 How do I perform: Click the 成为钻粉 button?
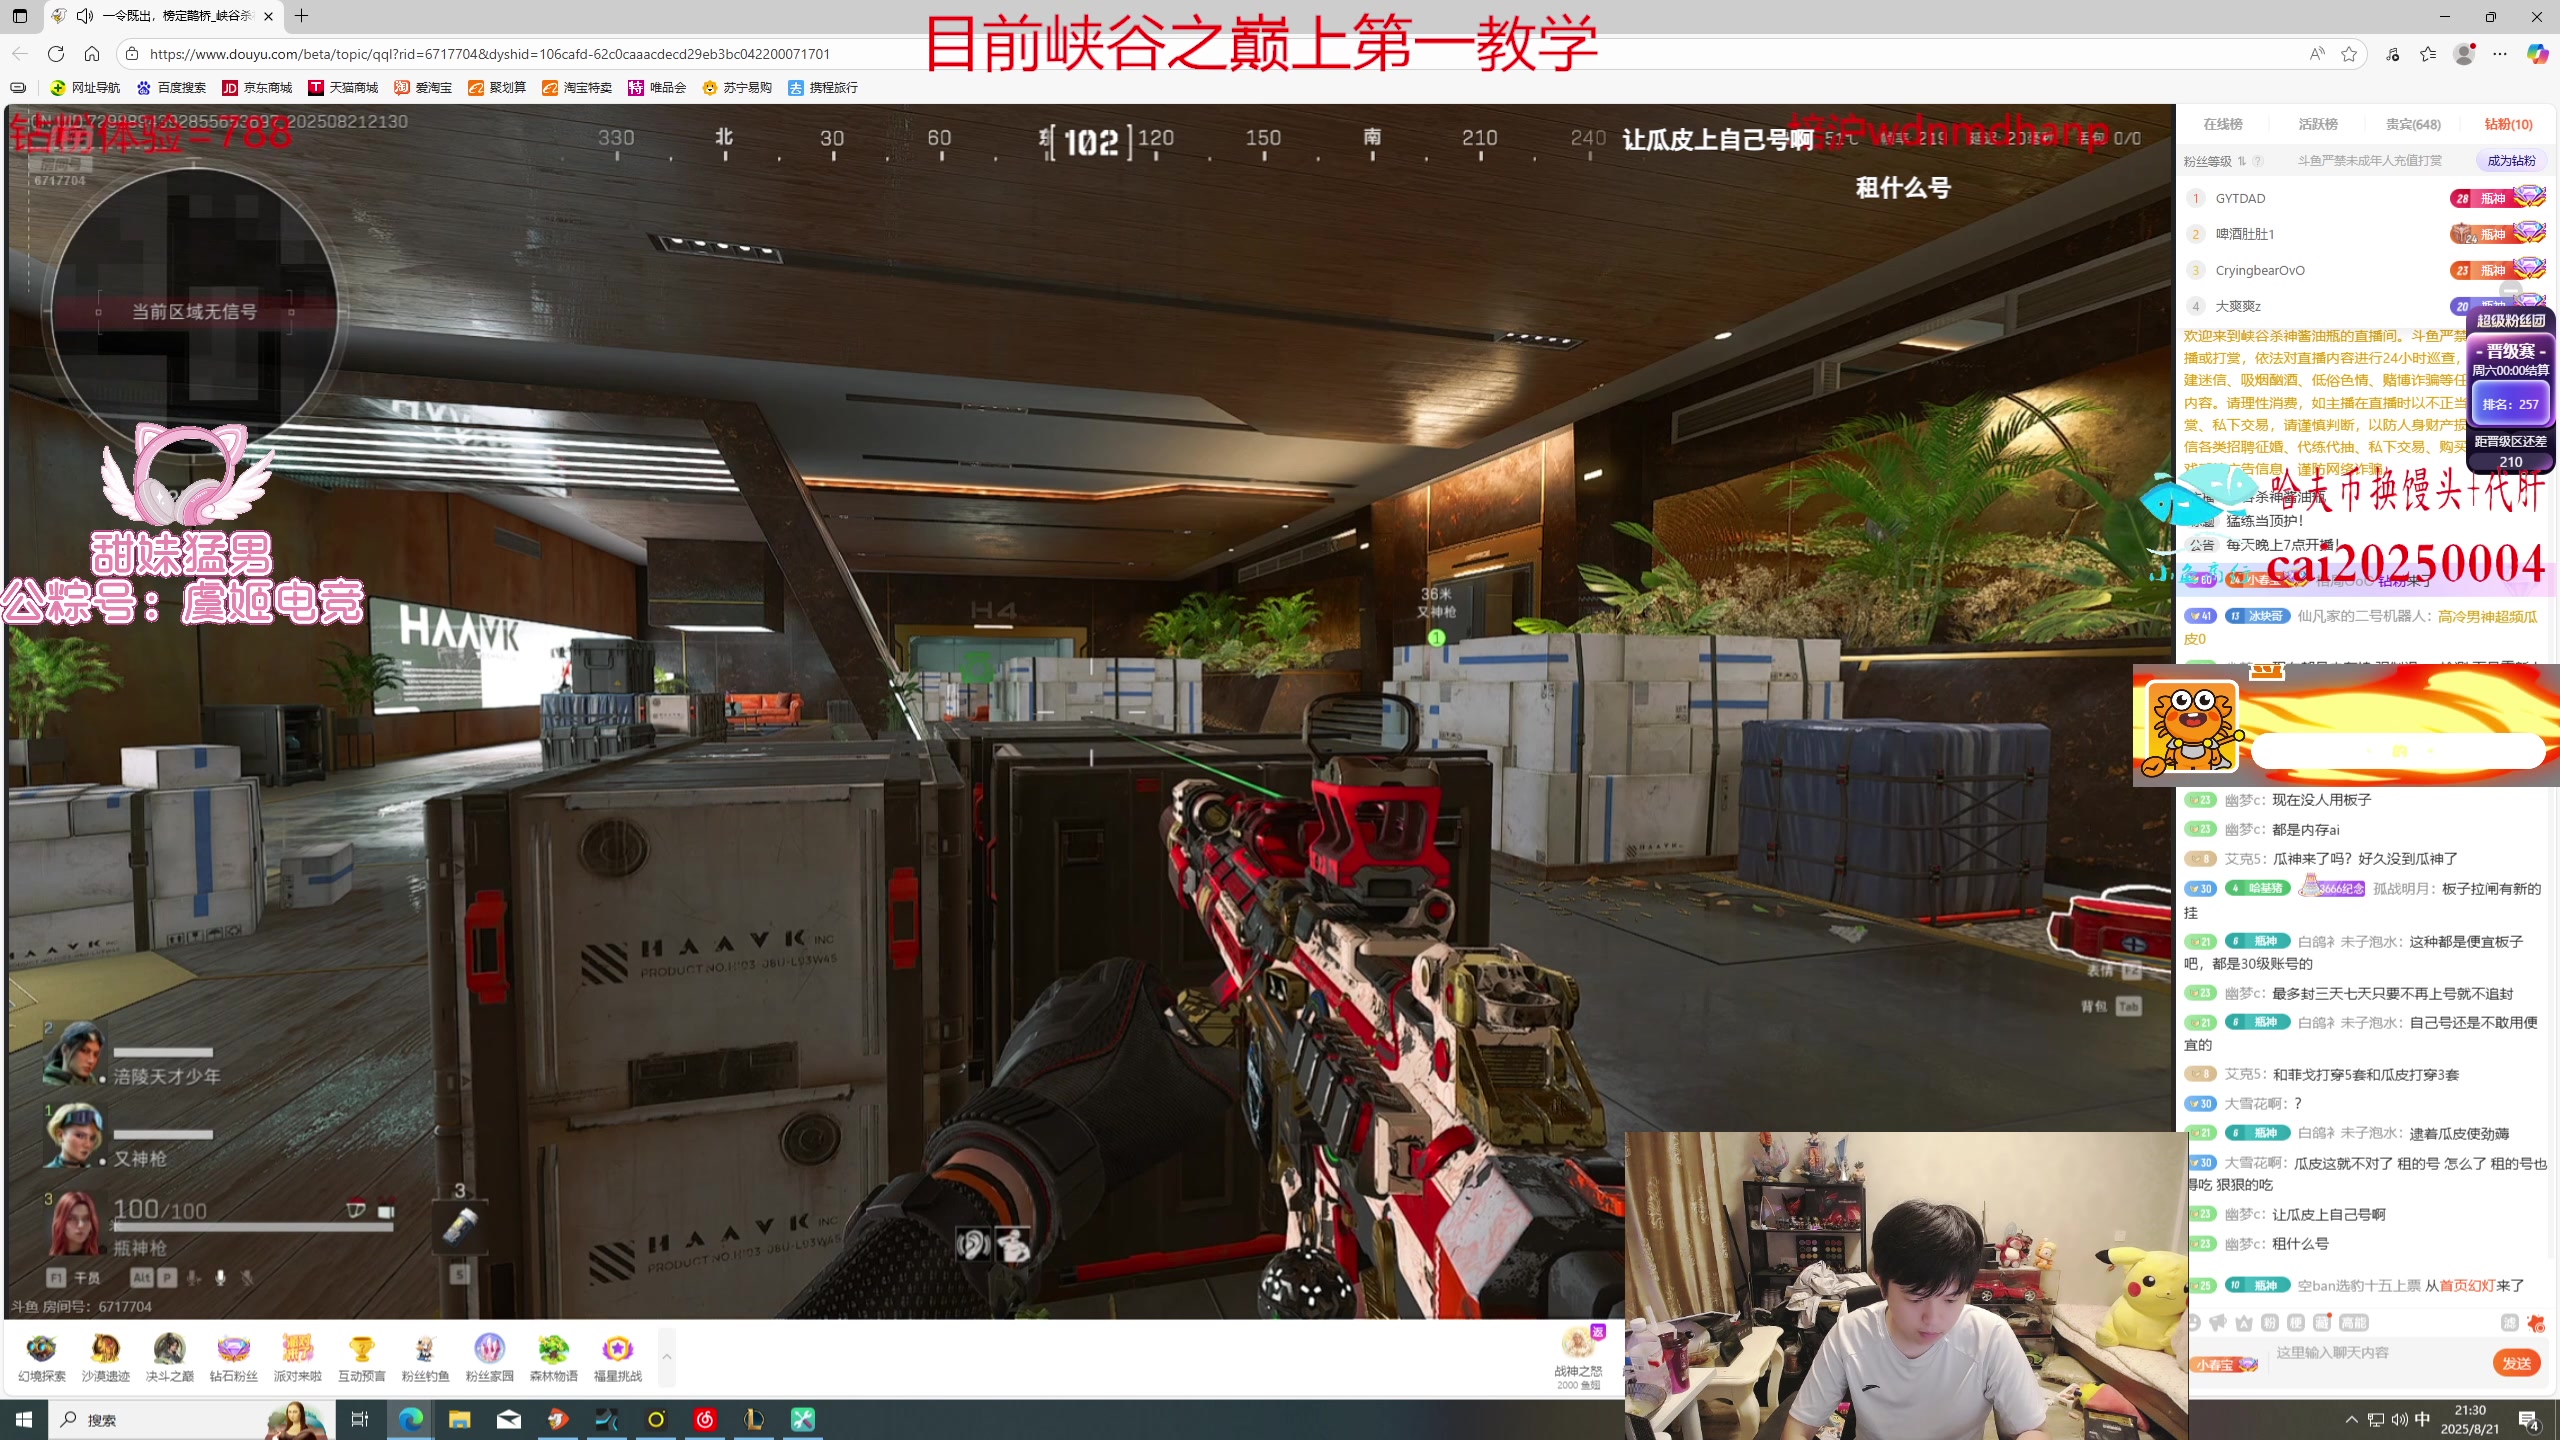coord(2511,160)
